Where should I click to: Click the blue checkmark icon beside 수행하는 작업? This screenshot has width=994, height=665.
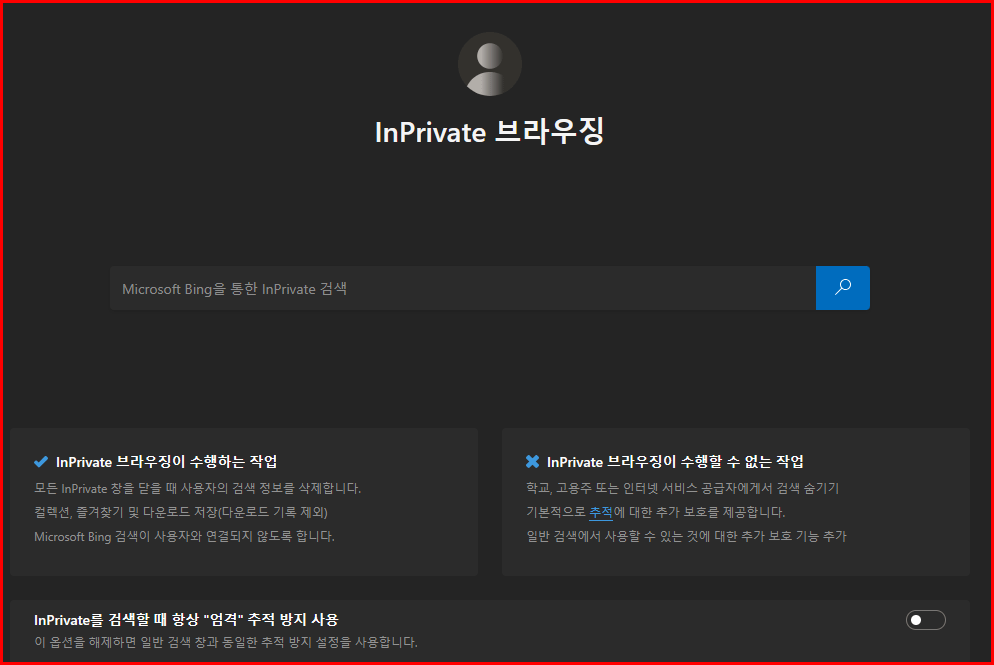click(41, 462)
